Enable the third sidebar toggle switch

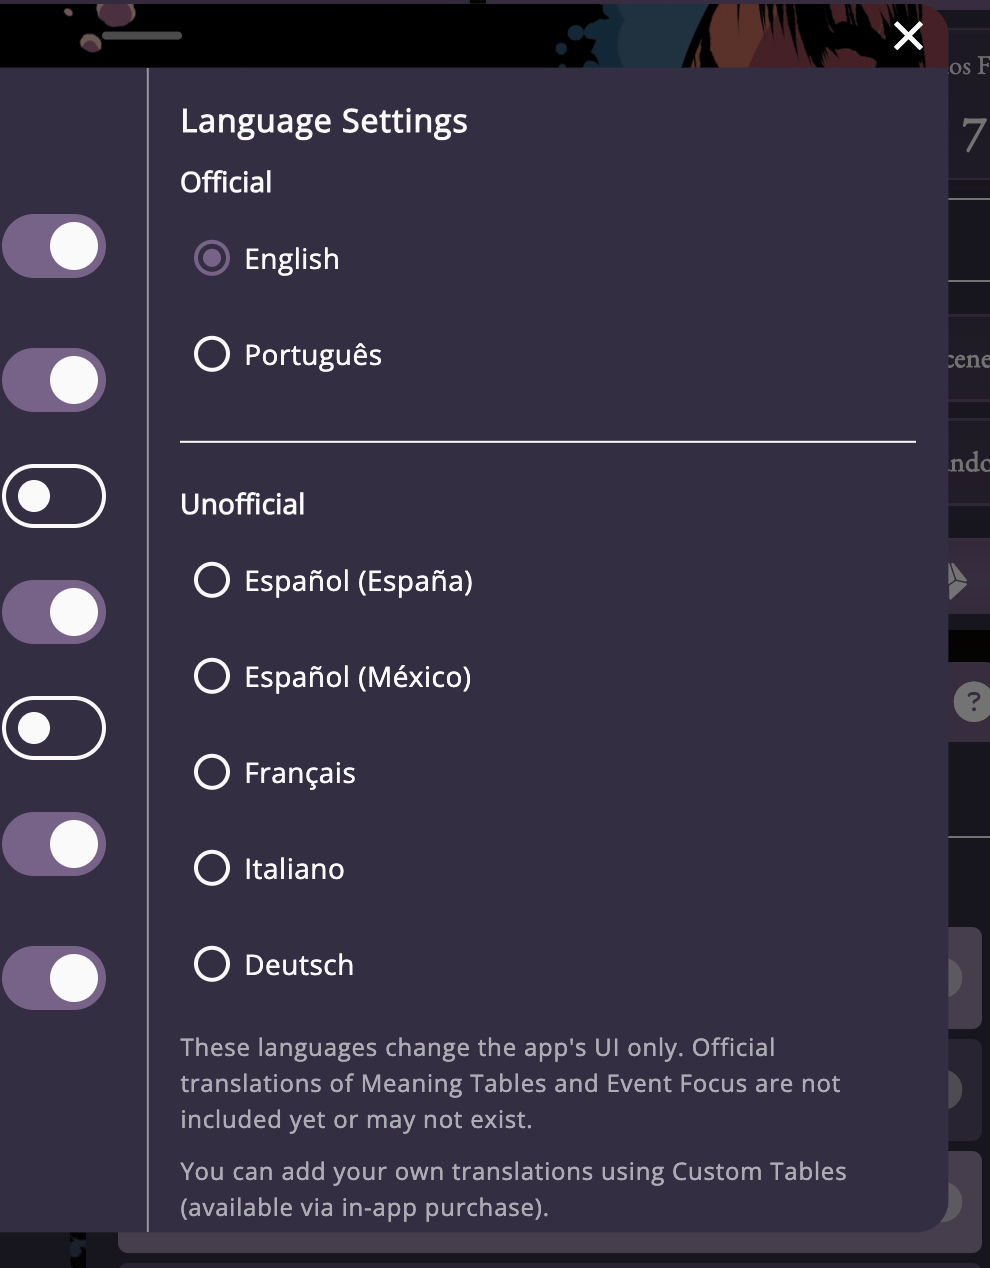click(54, 496)
